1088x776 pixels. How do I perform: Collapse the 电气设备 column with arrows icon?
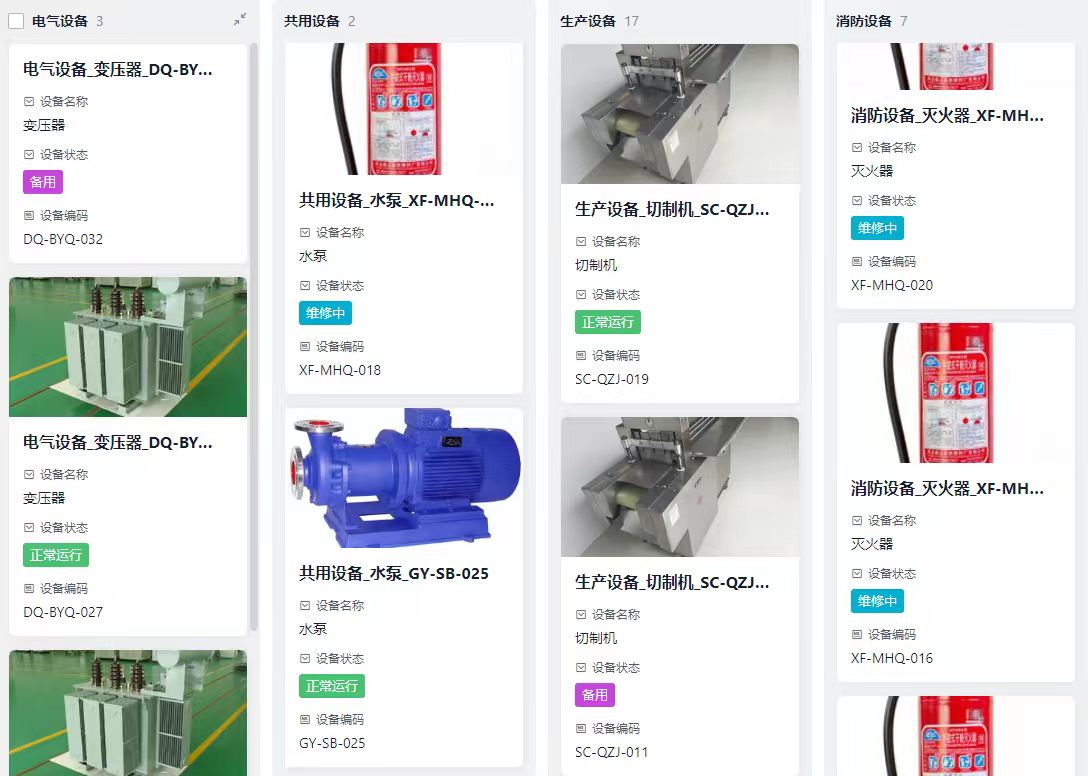(240, 19)
